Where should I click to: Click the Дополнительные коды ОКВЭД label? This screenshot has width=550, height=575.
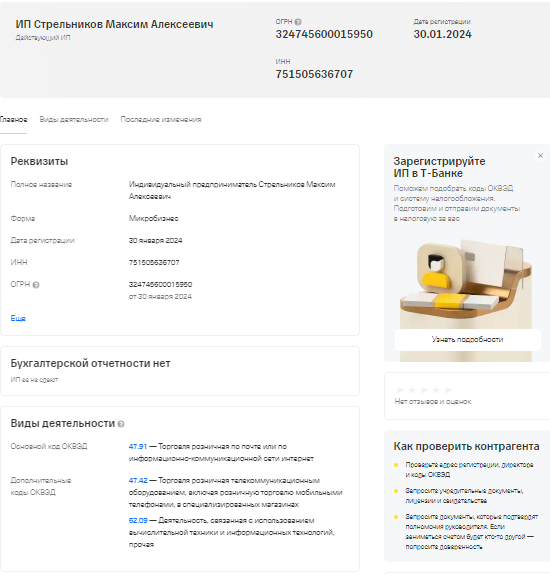[41, 486]
